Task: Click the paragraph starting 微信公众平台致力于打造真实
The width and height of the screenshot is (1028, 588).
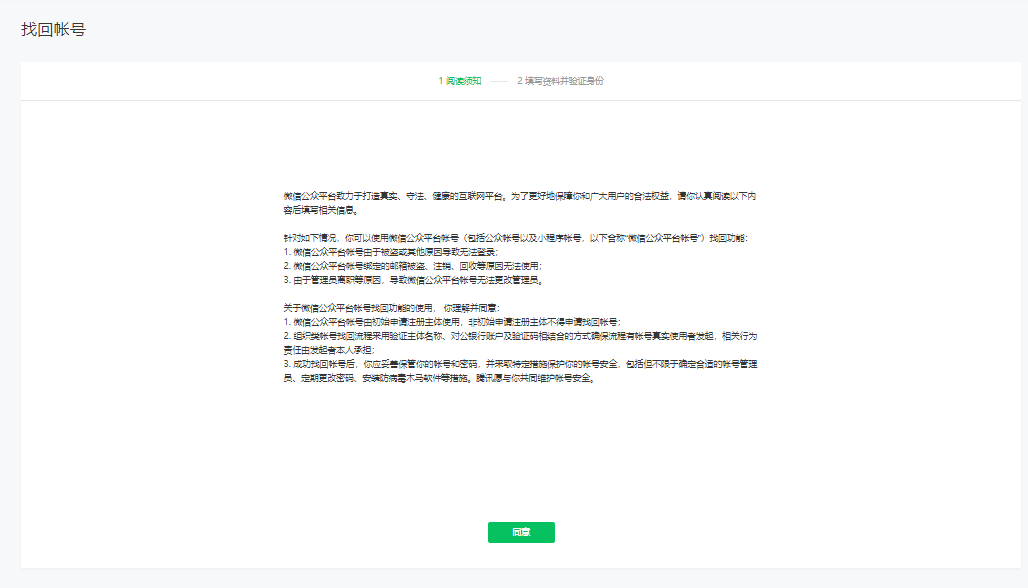Action: [x=520, y=203]
